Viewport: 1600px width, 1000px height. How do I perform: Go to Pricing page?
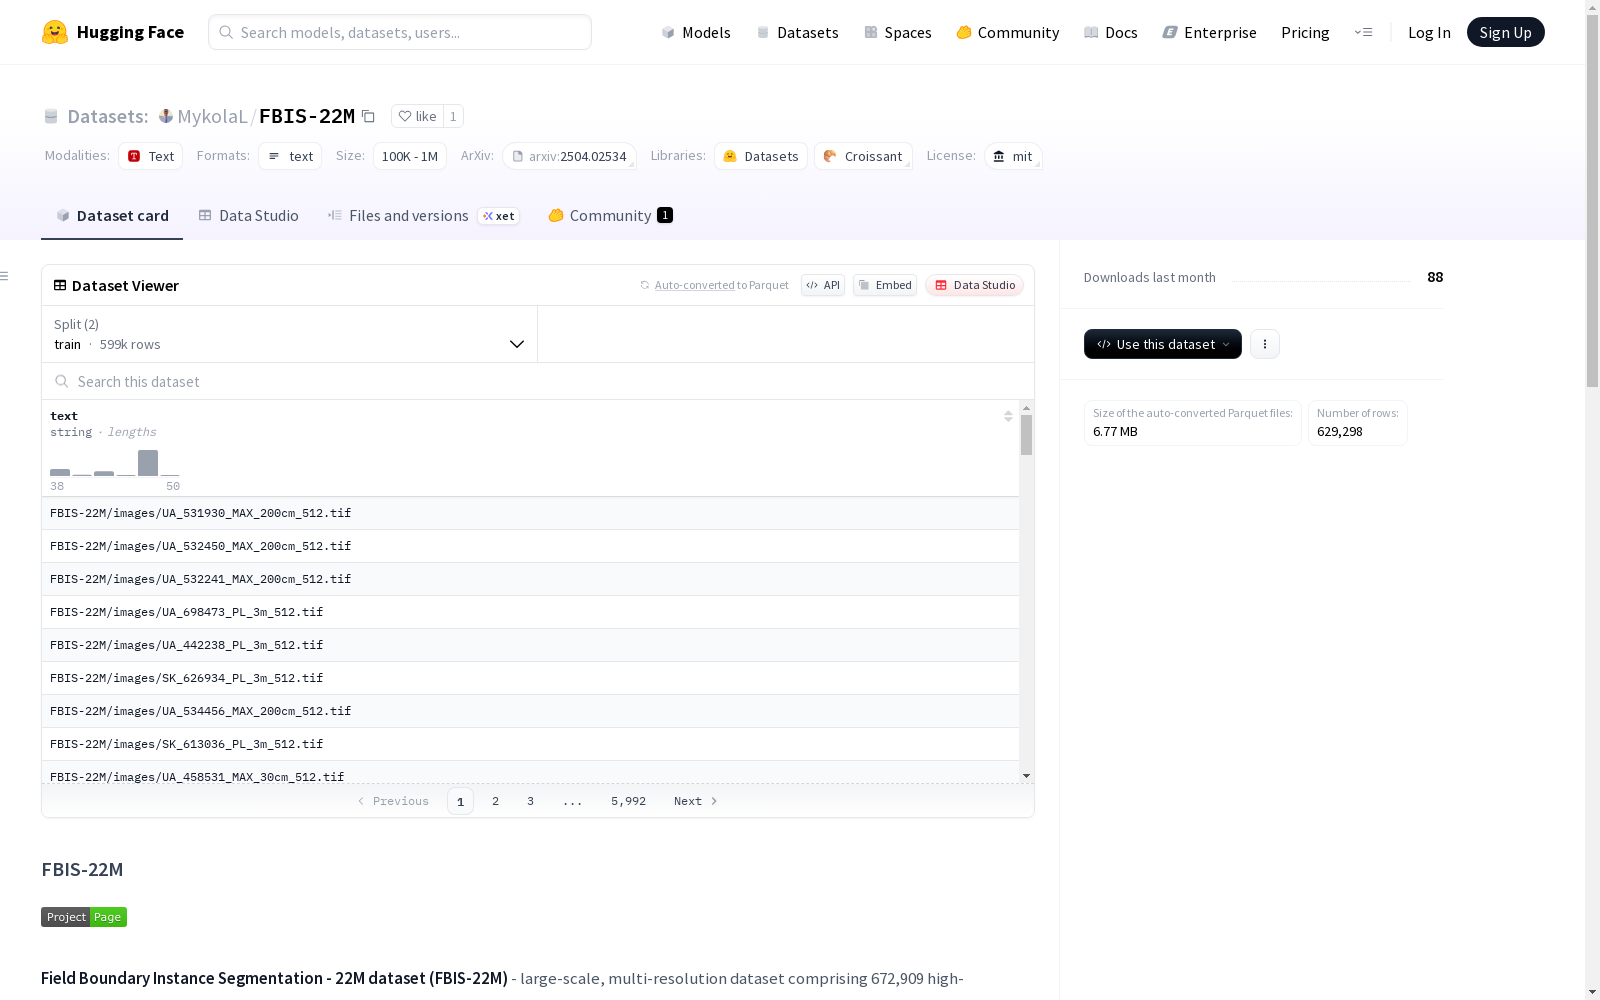point(1305,32)
